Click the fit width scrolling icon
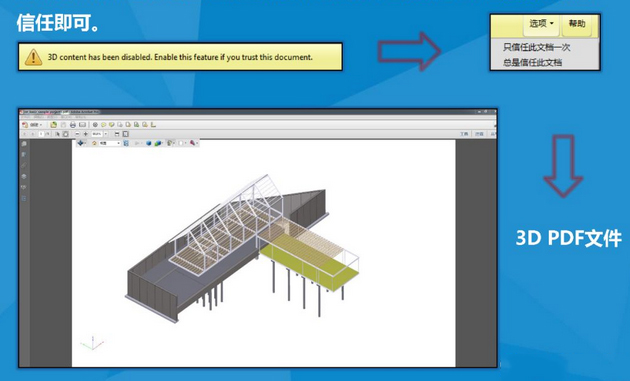The width and height of the screenshot is (630, 381). (117, 134)
